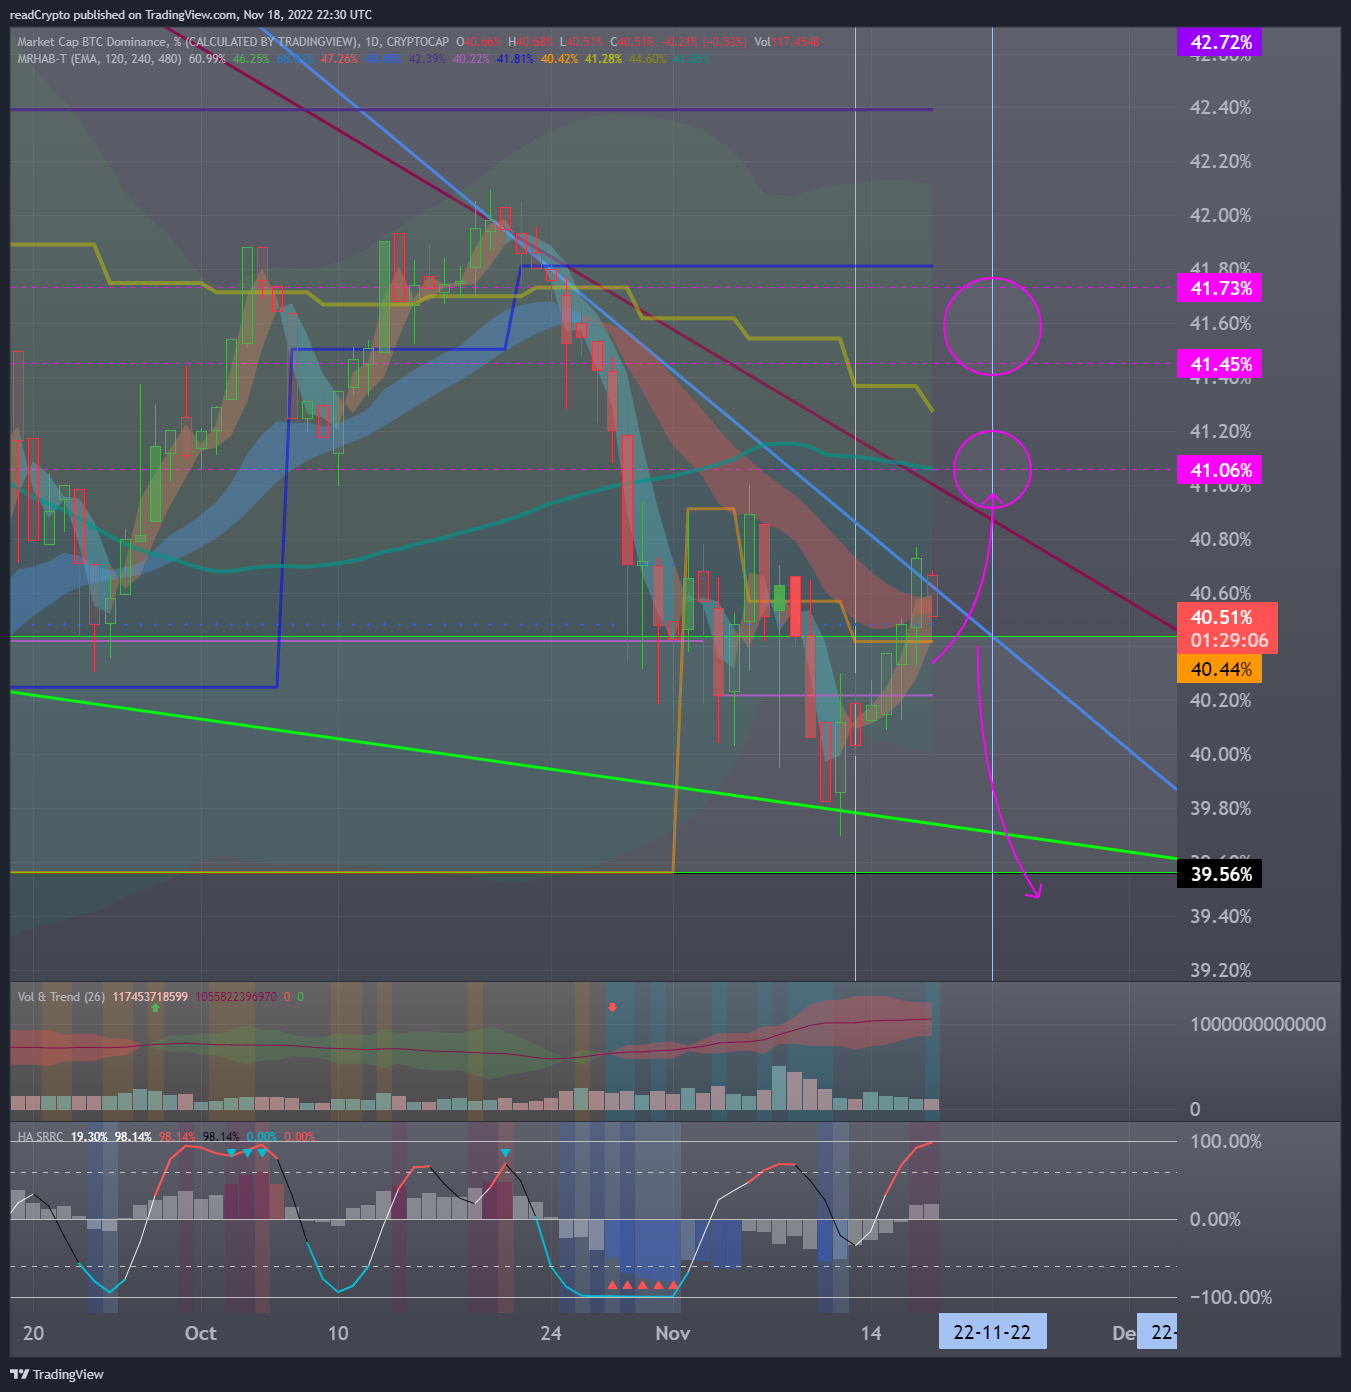
Task: Click the 24 date label on the time axis
Action: pyautogui.click(x=551, y=1333)
